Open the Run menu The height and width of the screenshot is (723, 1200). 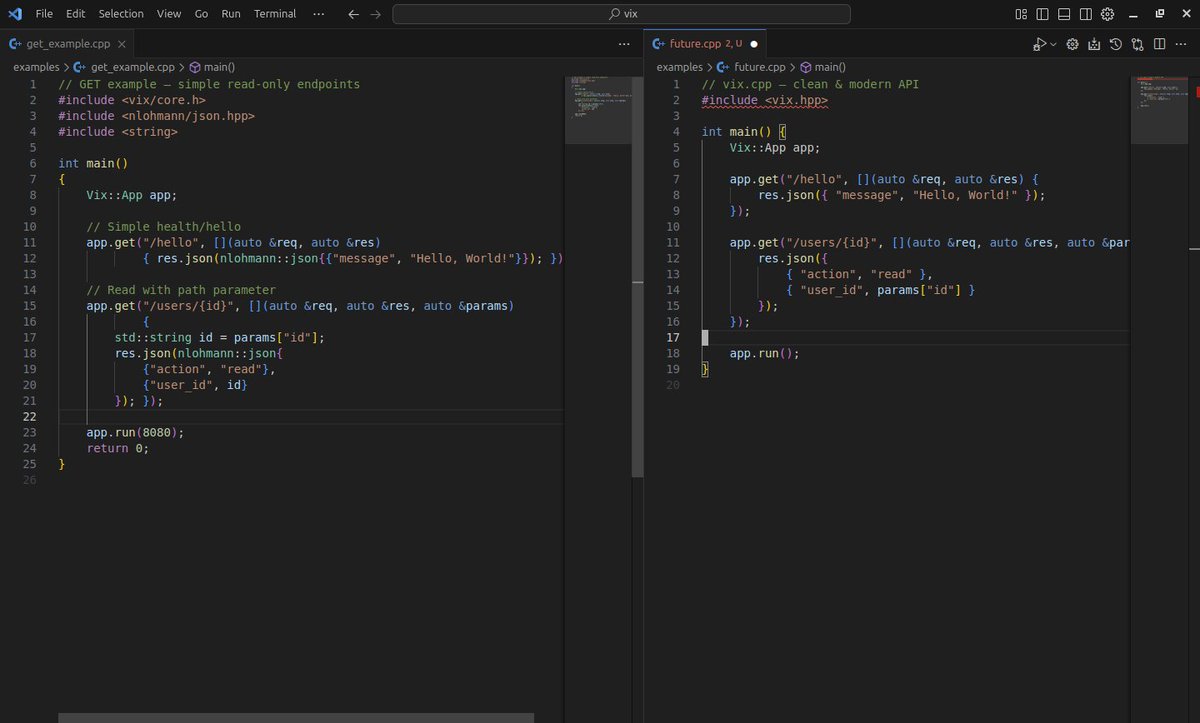tap(231, 14)
